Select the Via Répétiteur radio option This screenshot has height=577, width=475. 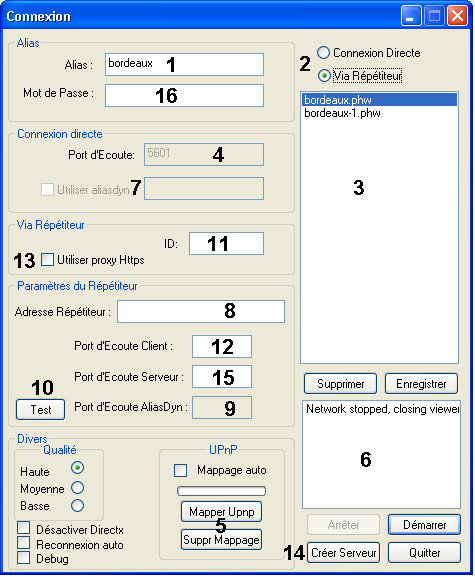tap(324, 76)
